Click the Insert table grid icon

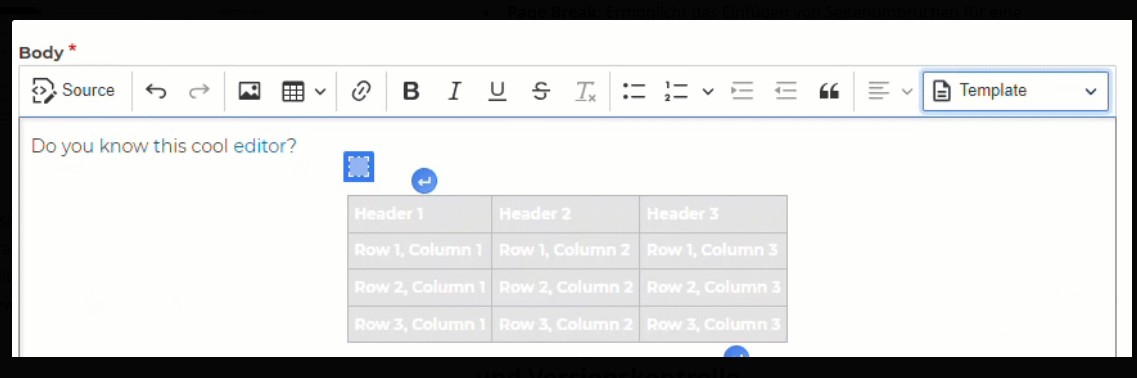pos(293,91)
